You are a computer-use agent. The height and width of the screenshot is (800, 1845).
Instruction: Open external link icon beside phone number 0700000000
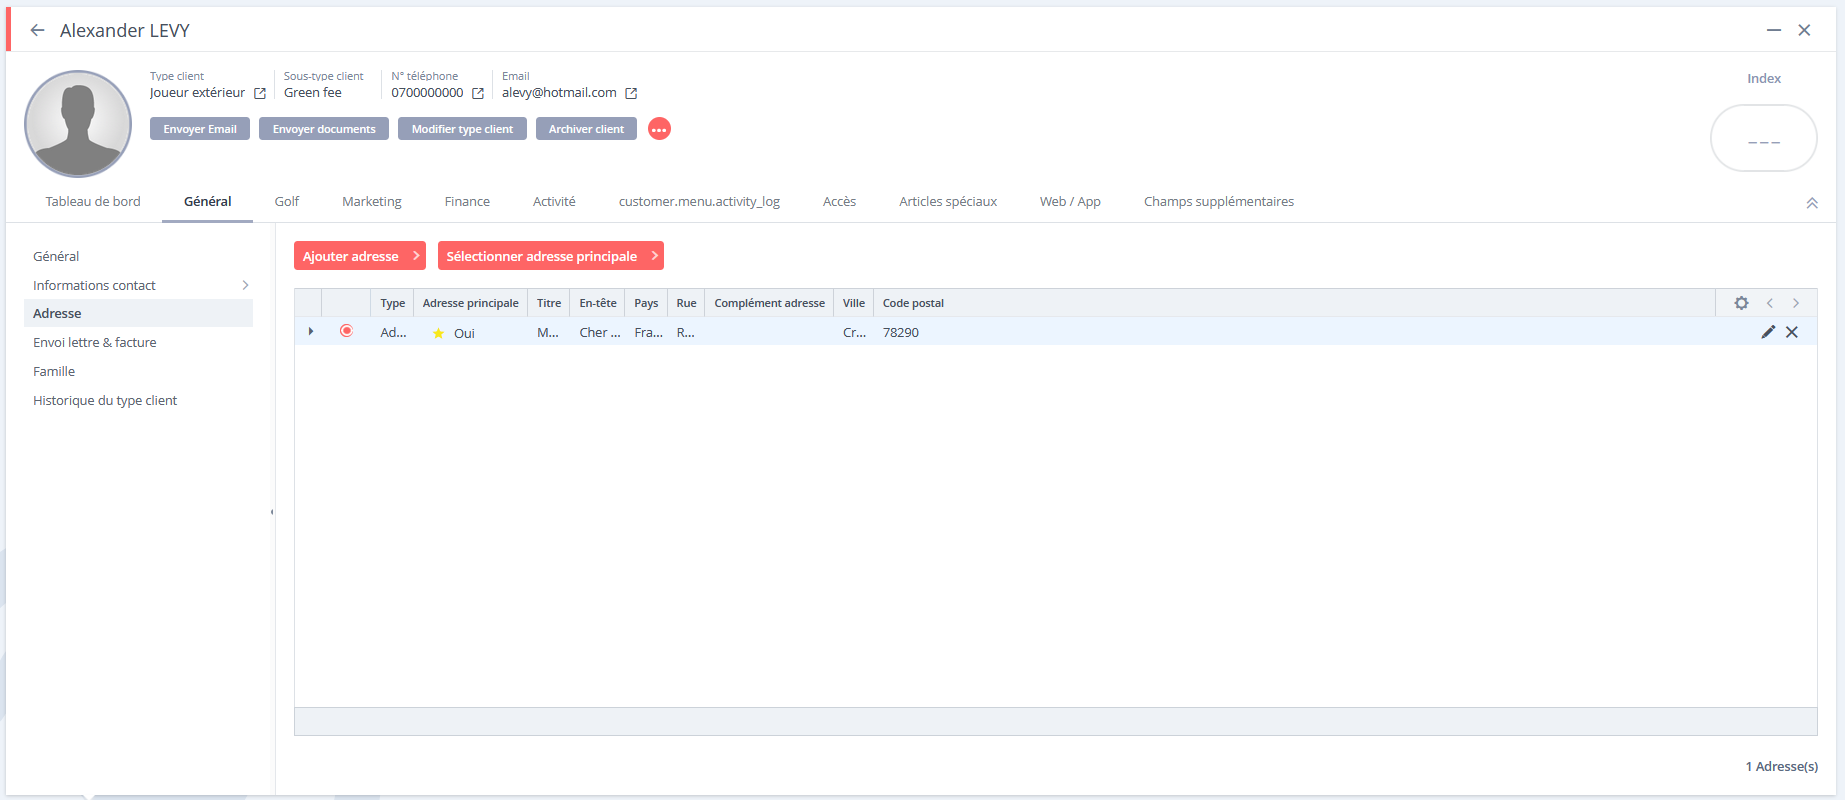coord(478,93)
